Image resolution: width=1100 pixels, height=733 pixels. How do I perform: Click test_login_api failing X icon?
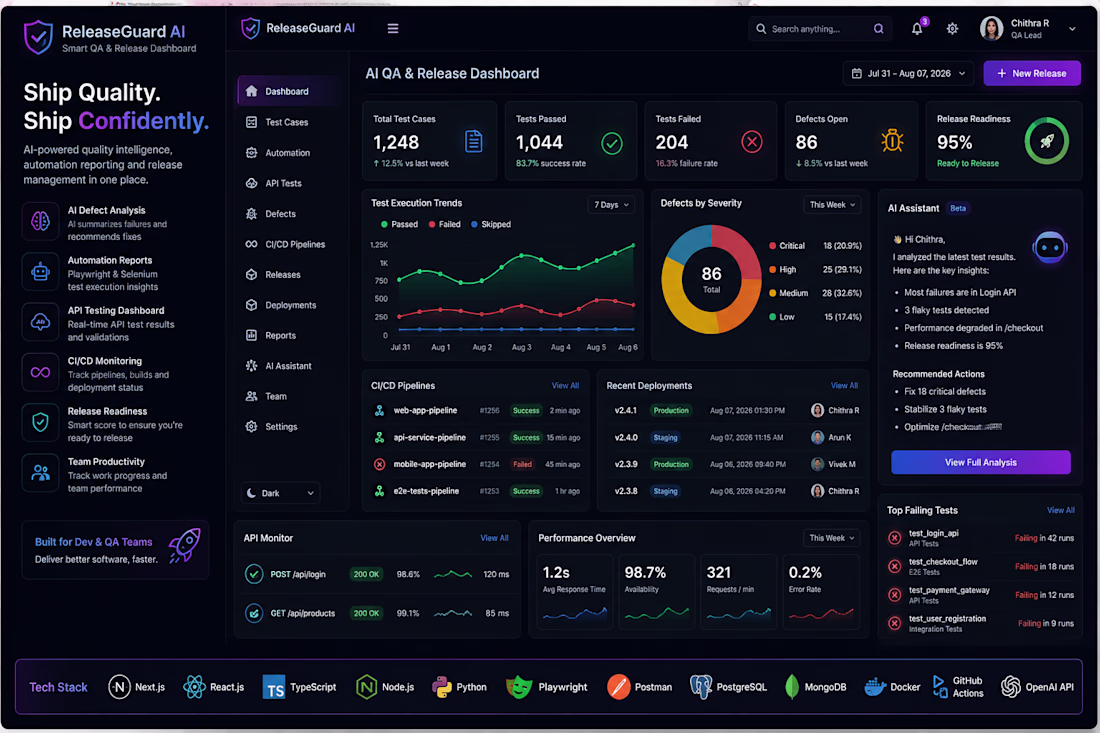[894, 538]
